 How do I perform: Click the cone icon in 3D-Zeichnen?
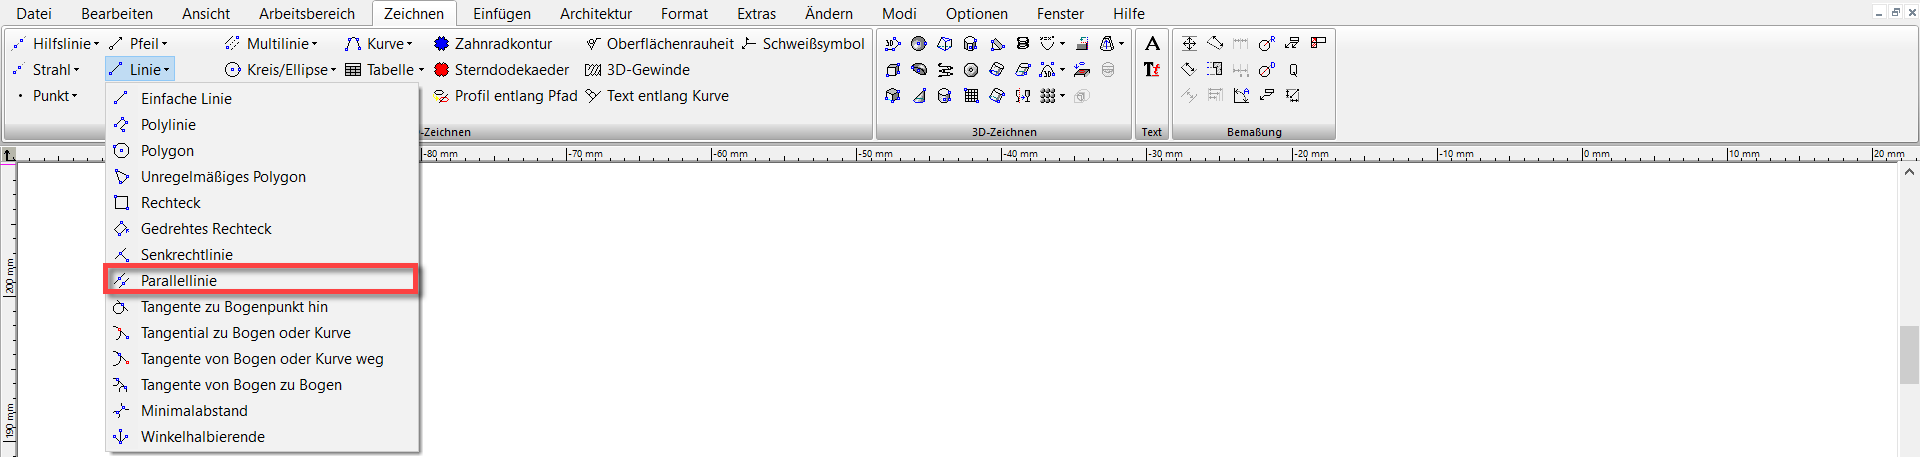pyautogui.click(x=920, y=95)
